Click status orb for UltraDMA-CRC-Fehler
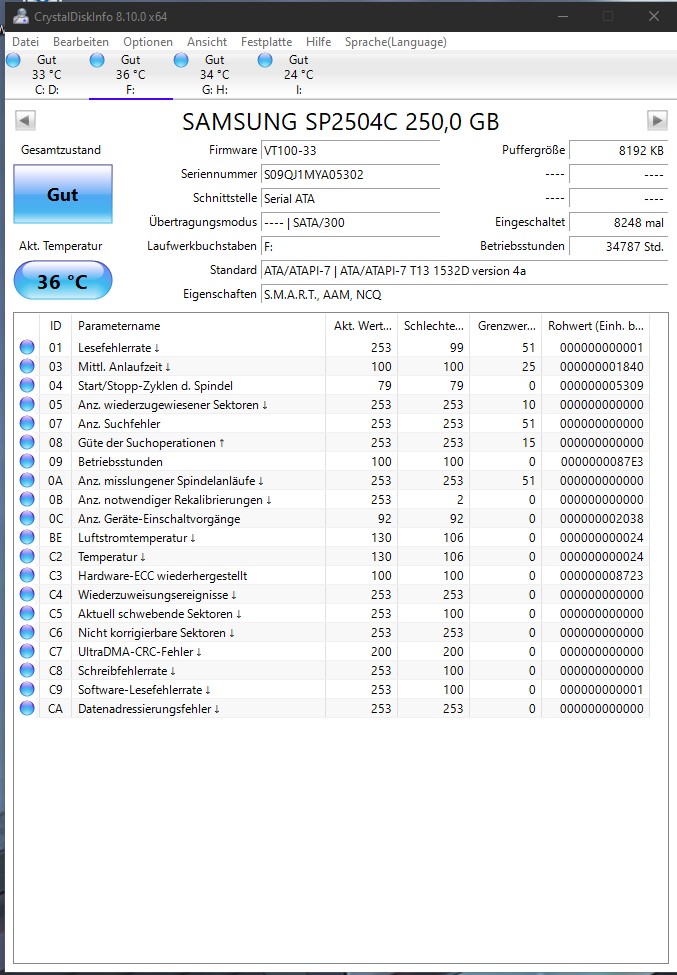This screenshot has height=975, width=677. coord(27,650)
